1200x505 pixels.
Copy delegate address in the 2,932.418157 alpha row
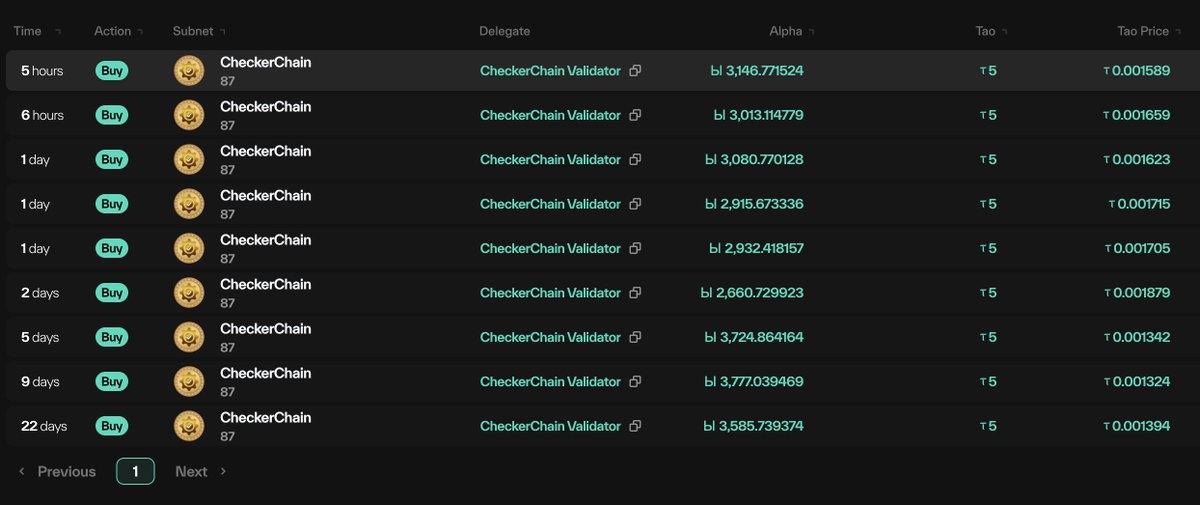point(635,248)
